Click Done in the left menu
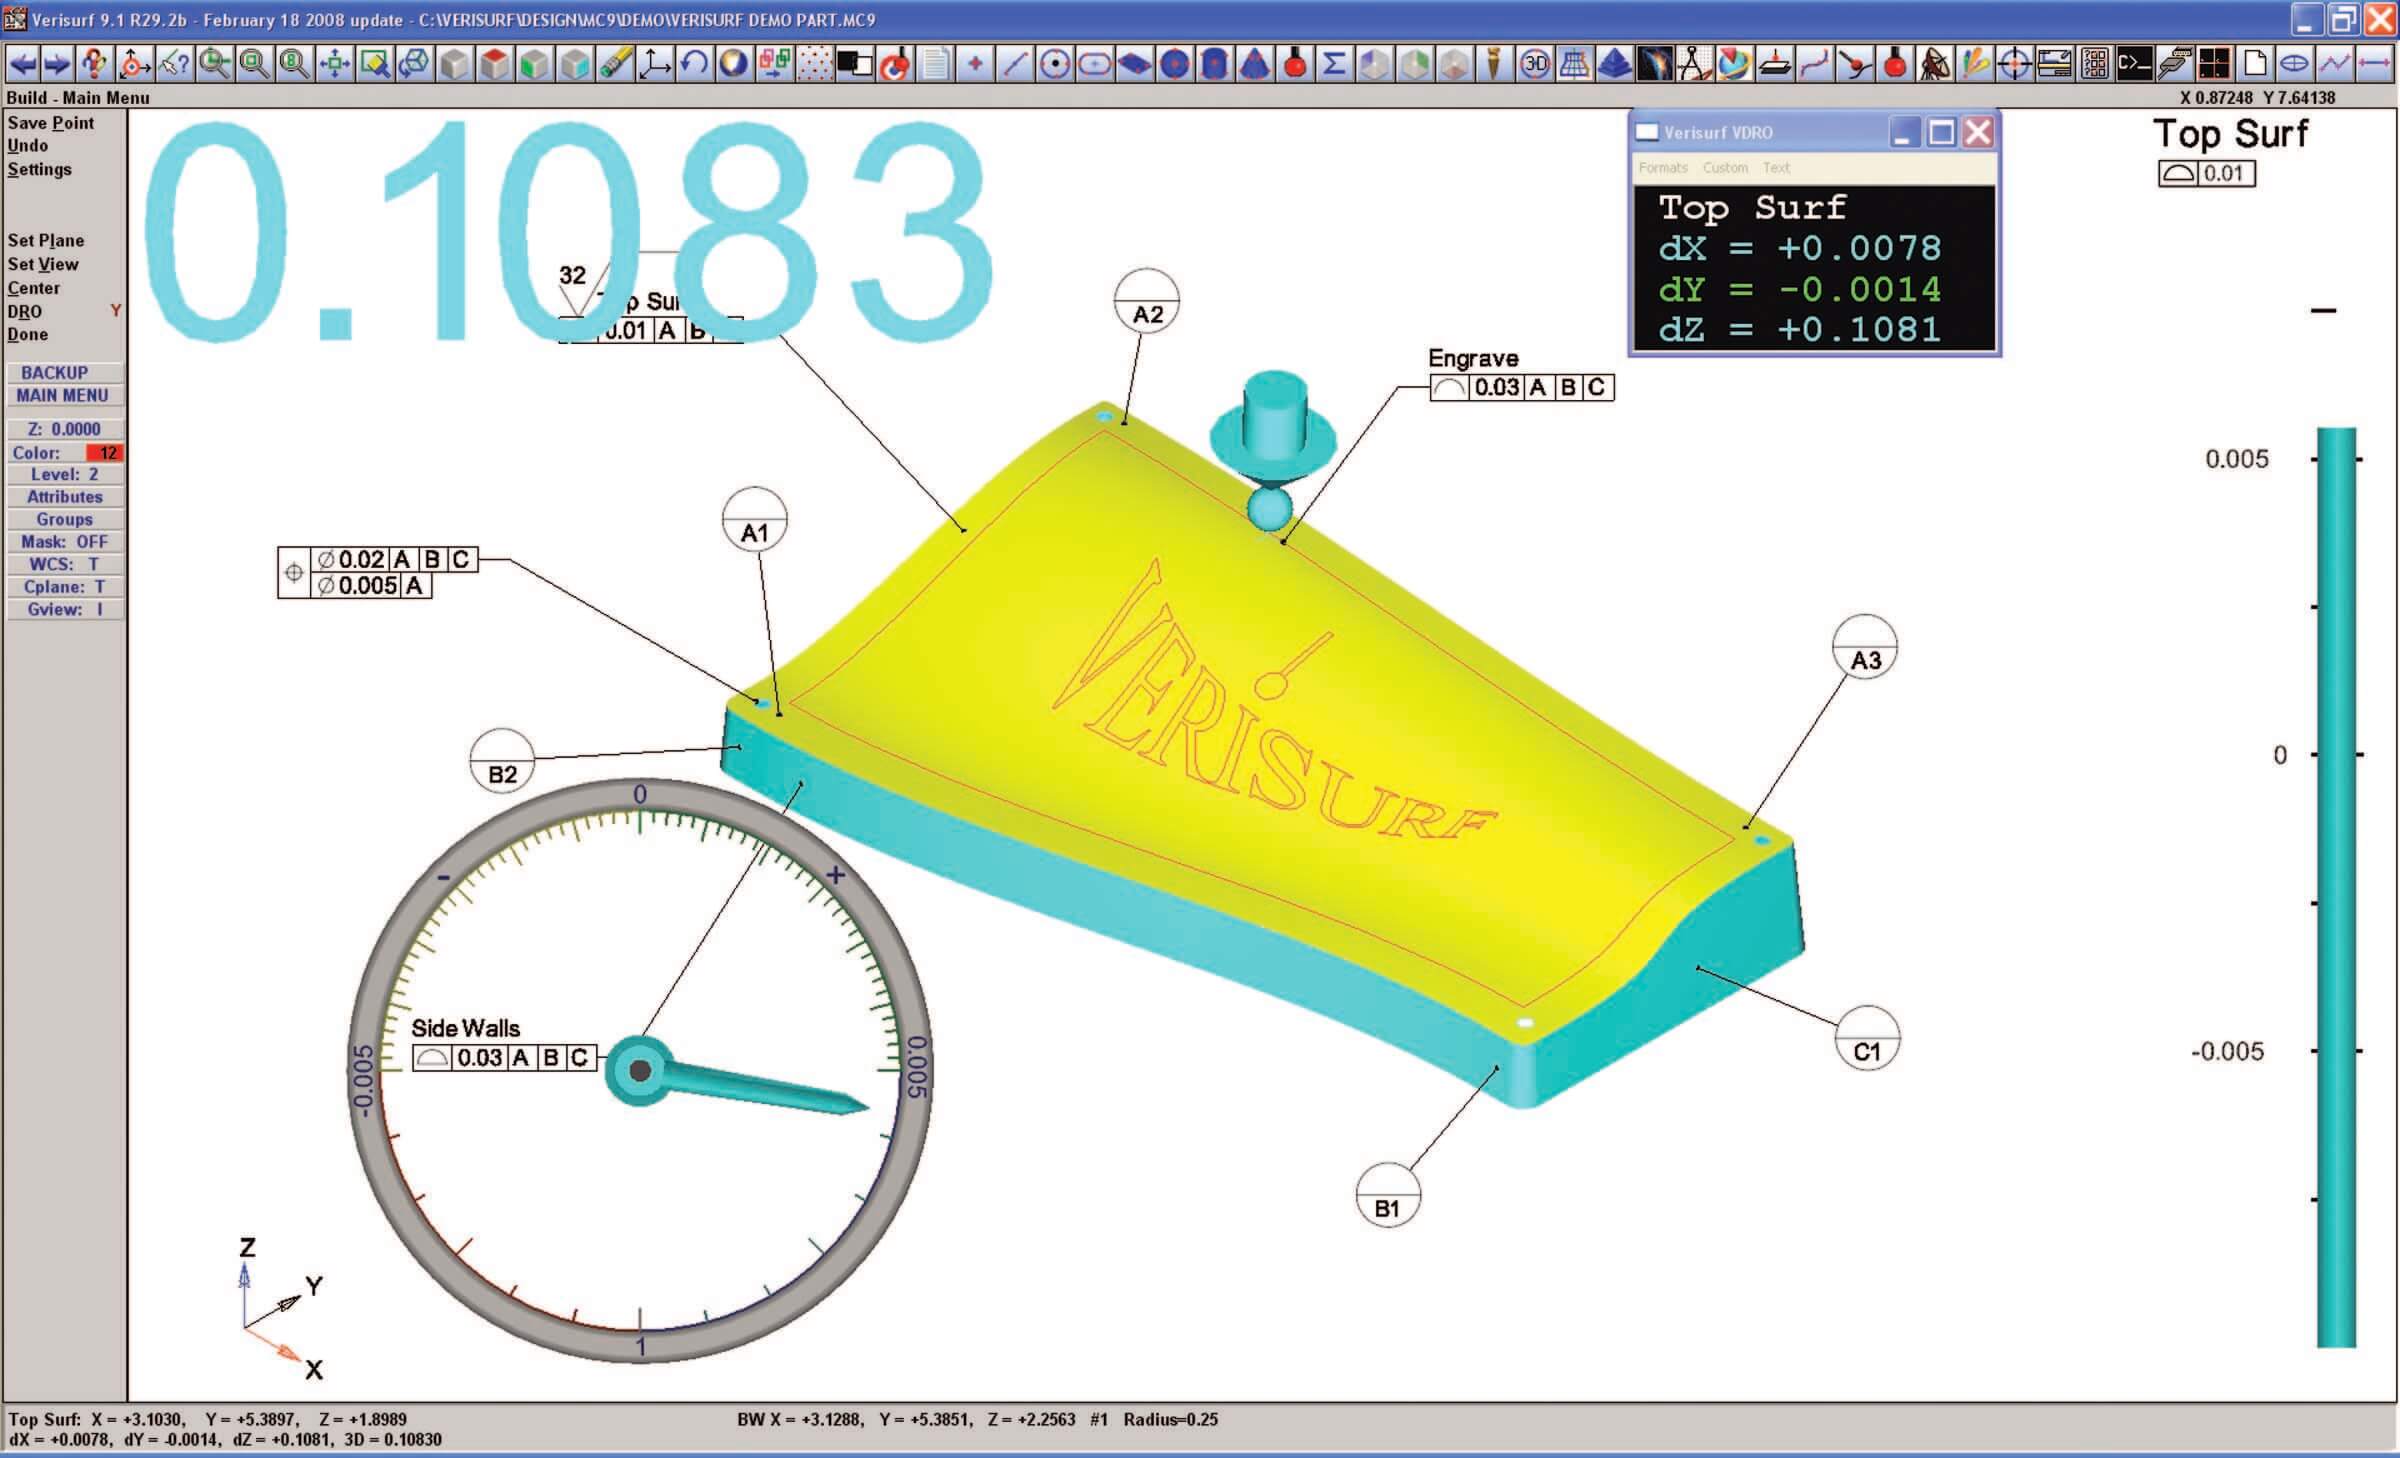This screenshot has height=1458, width=2400. point(28,335)
